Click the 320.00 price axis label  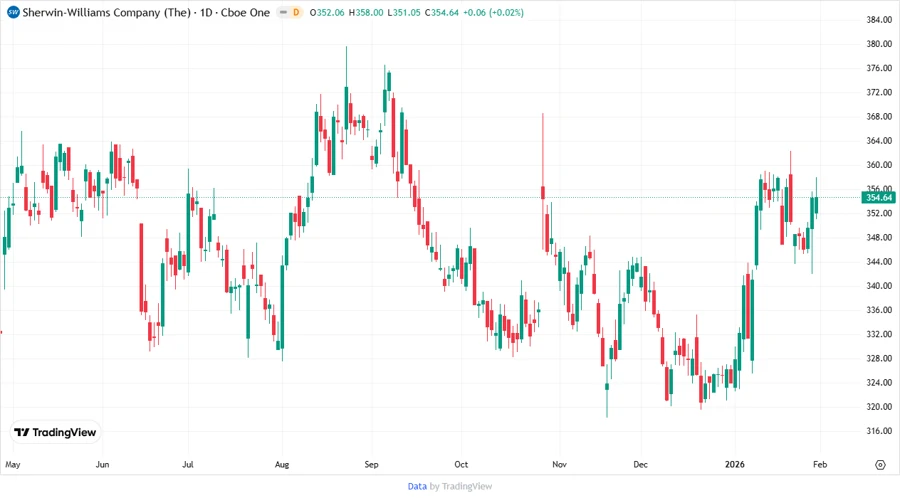coord(879,406)
